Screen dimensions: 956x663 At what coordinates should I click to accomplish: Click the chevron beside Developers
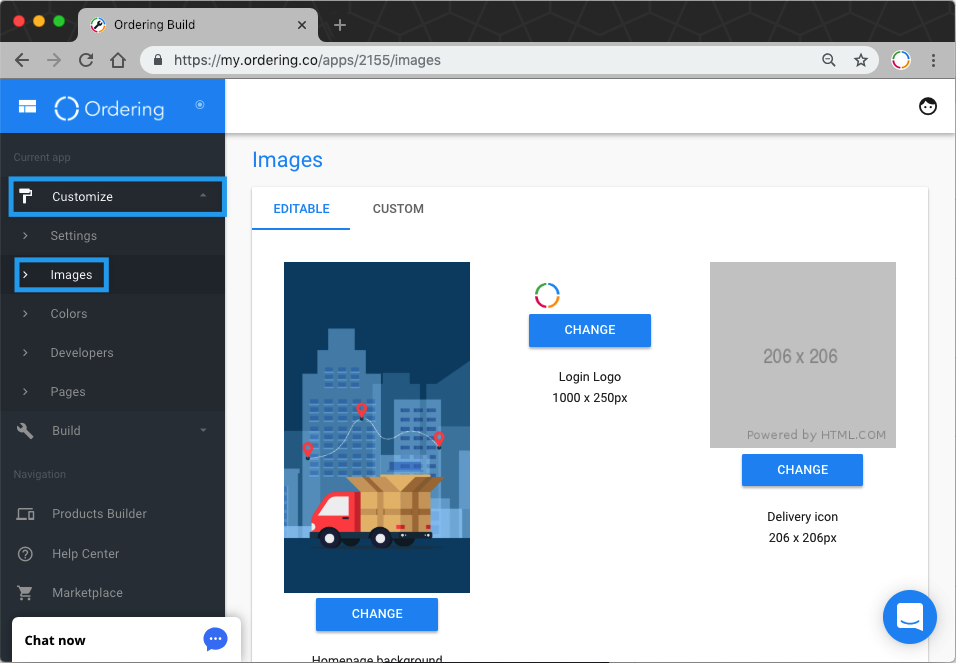(x=25, y=353)
